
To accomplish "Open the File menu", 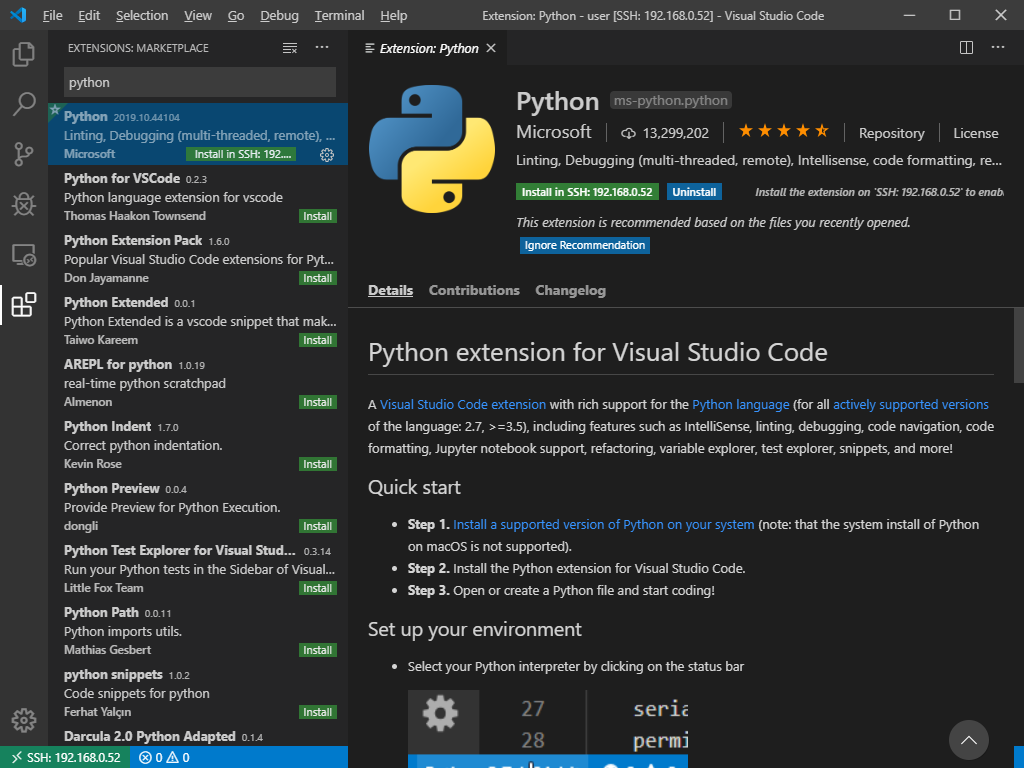I will pyautogui.click(x=52, y=15).
